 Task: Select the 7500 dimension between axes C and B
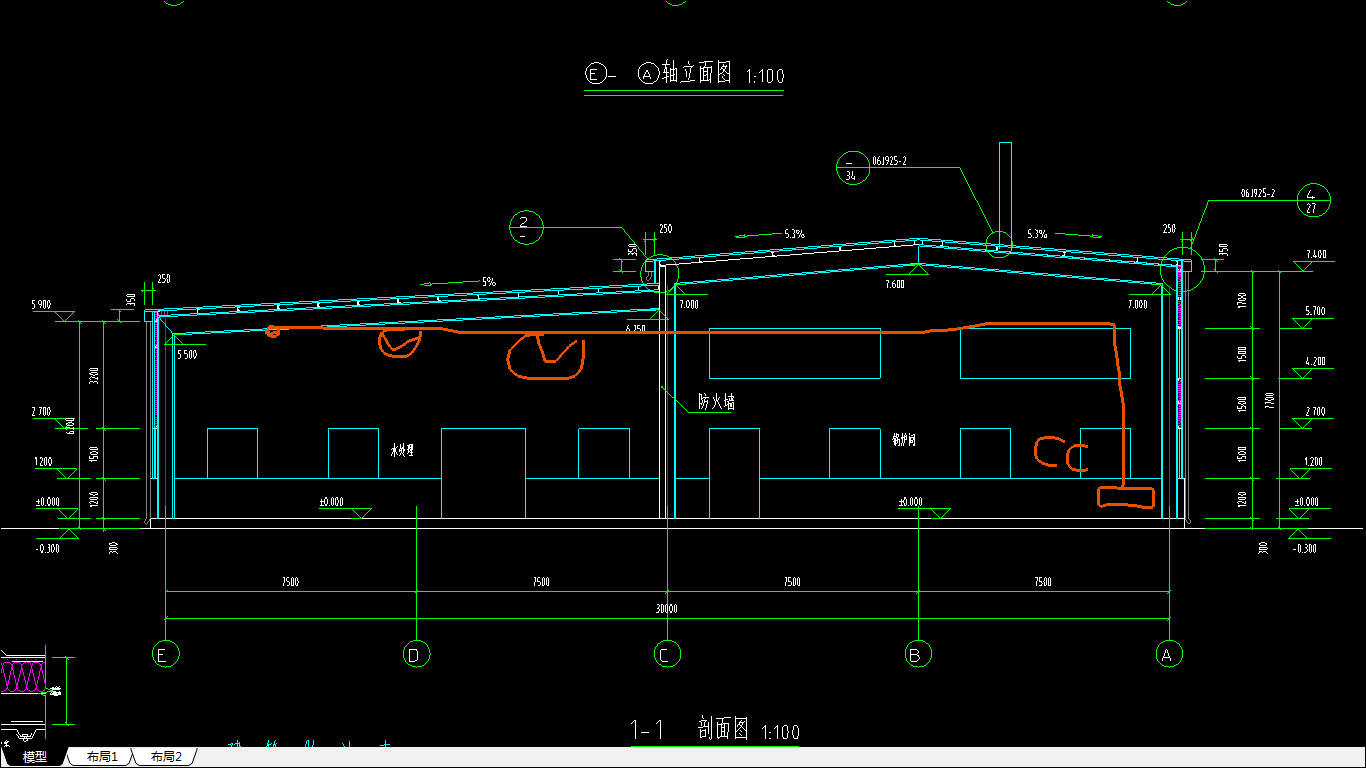click(792, 582)
